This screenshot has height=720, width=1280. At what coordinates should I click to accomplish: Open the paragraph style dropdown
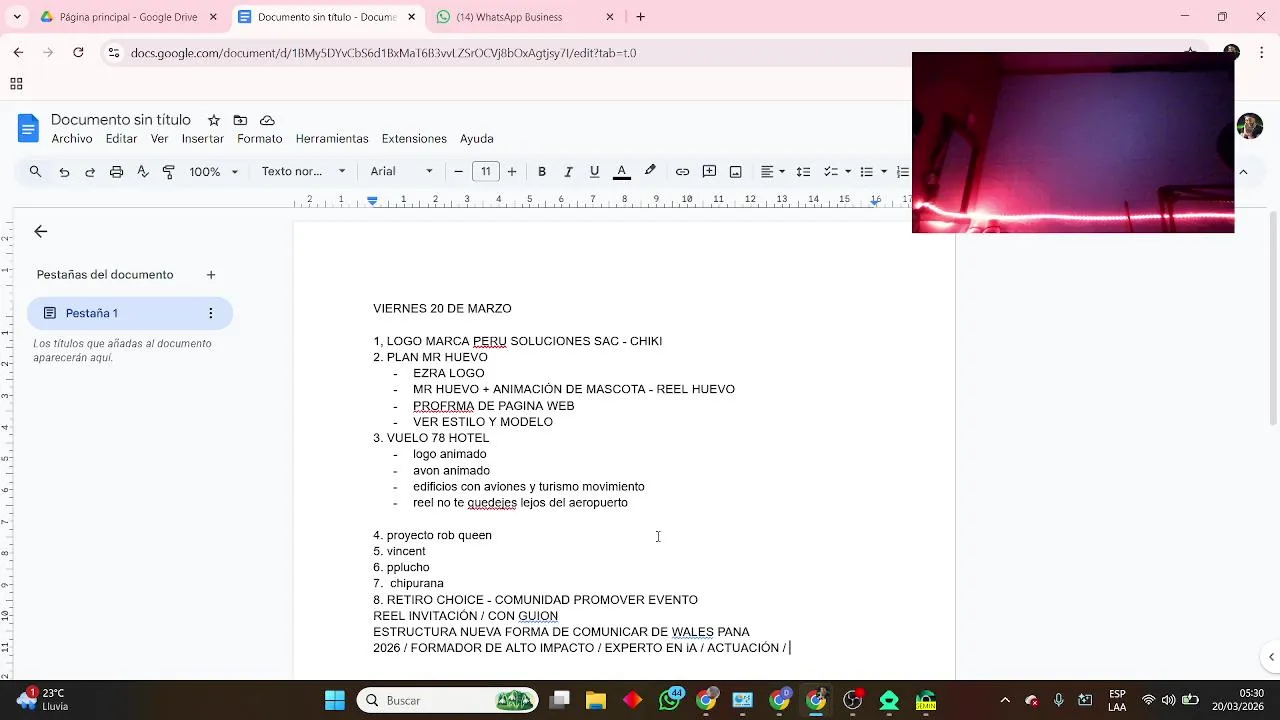pos(304,172)
